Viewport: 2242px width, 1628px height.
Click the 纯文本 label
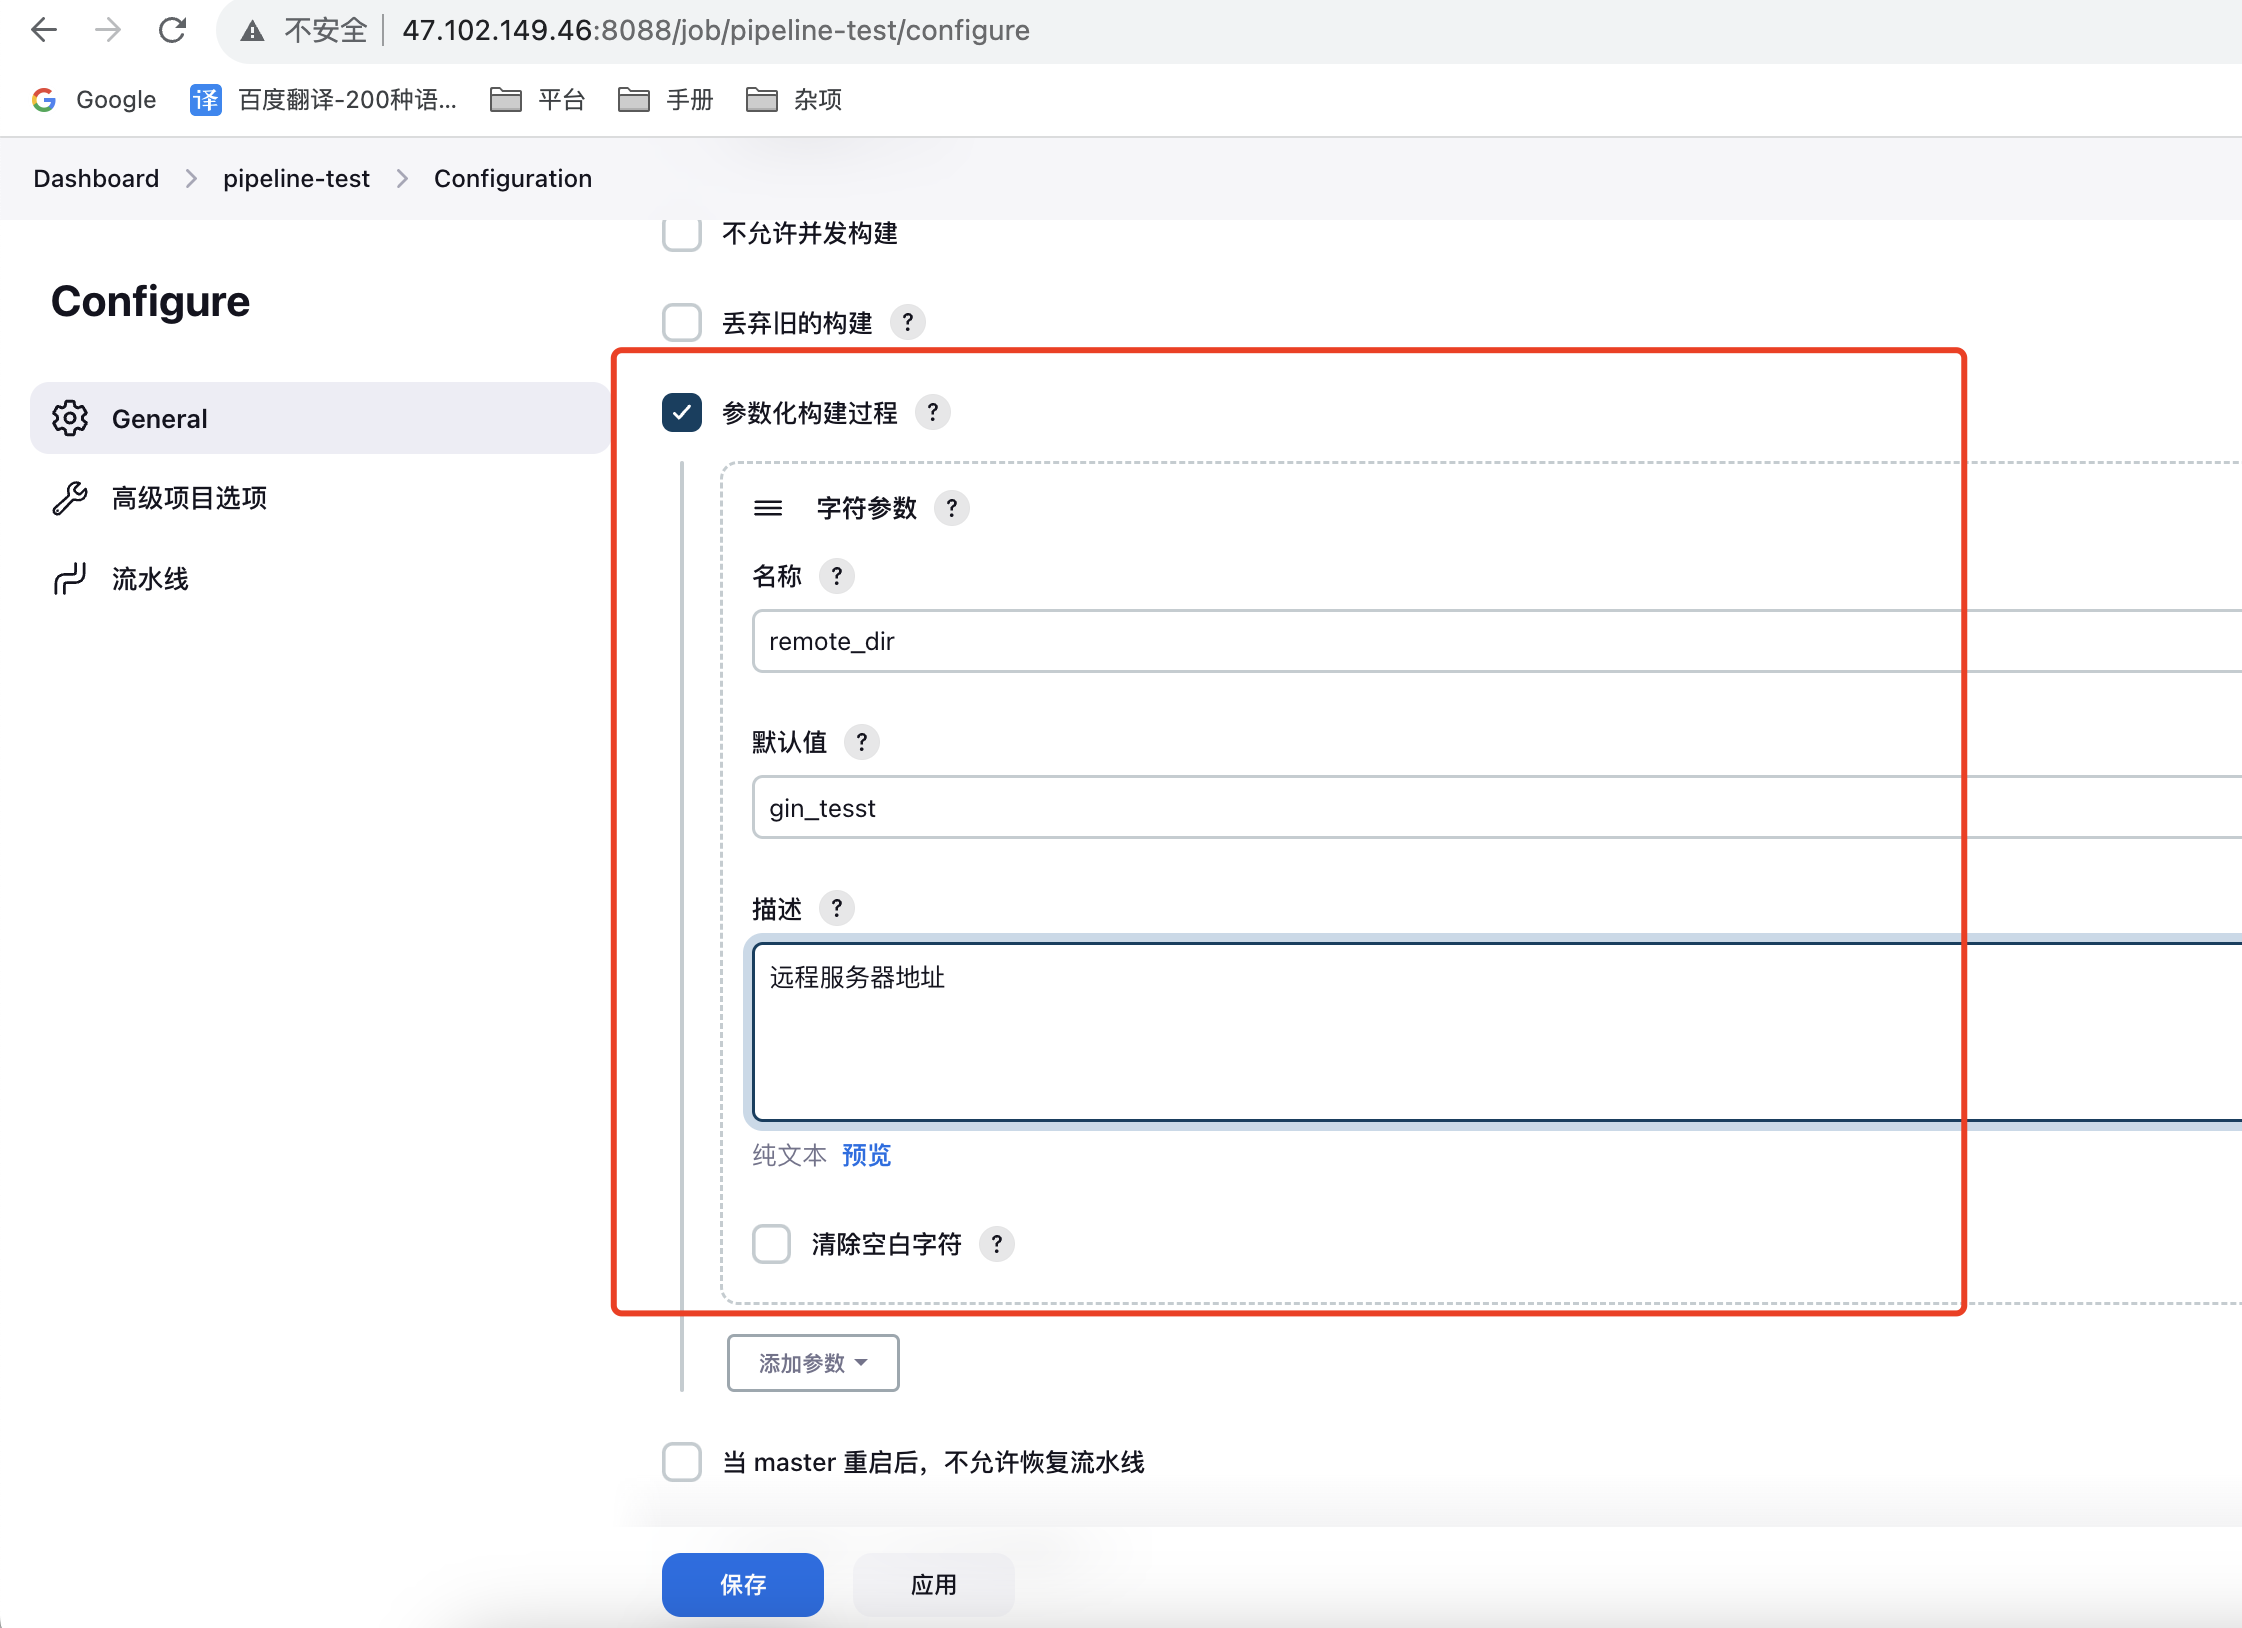tap(789, 1155)
